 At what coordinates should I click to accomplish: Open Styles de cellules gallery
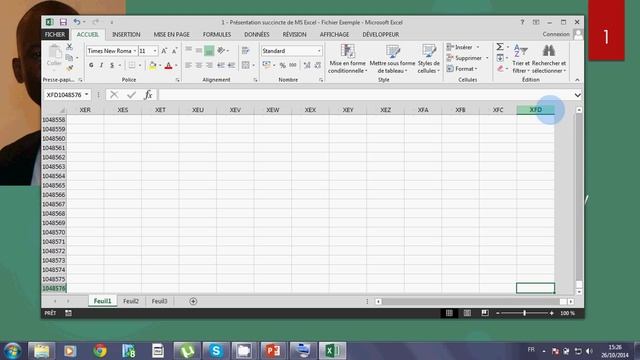click(429, 59)
